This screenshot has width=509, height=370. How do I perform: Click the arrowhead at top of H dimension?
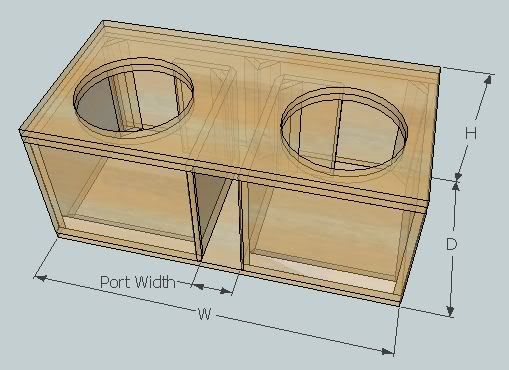(x=488, y=80)
